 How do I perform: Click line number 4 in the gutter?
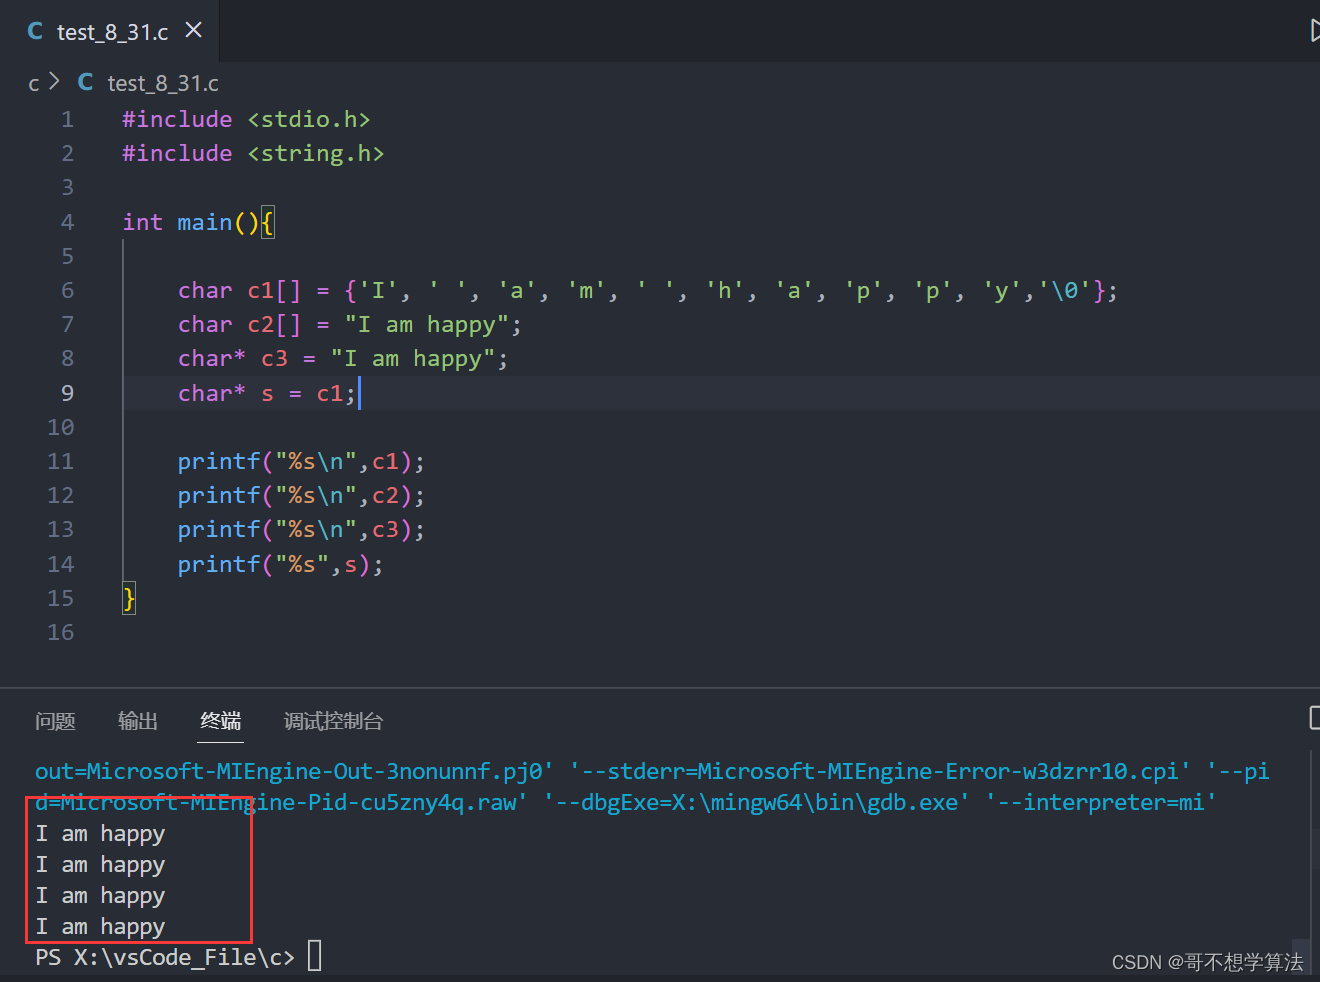(x=67, y=222)
